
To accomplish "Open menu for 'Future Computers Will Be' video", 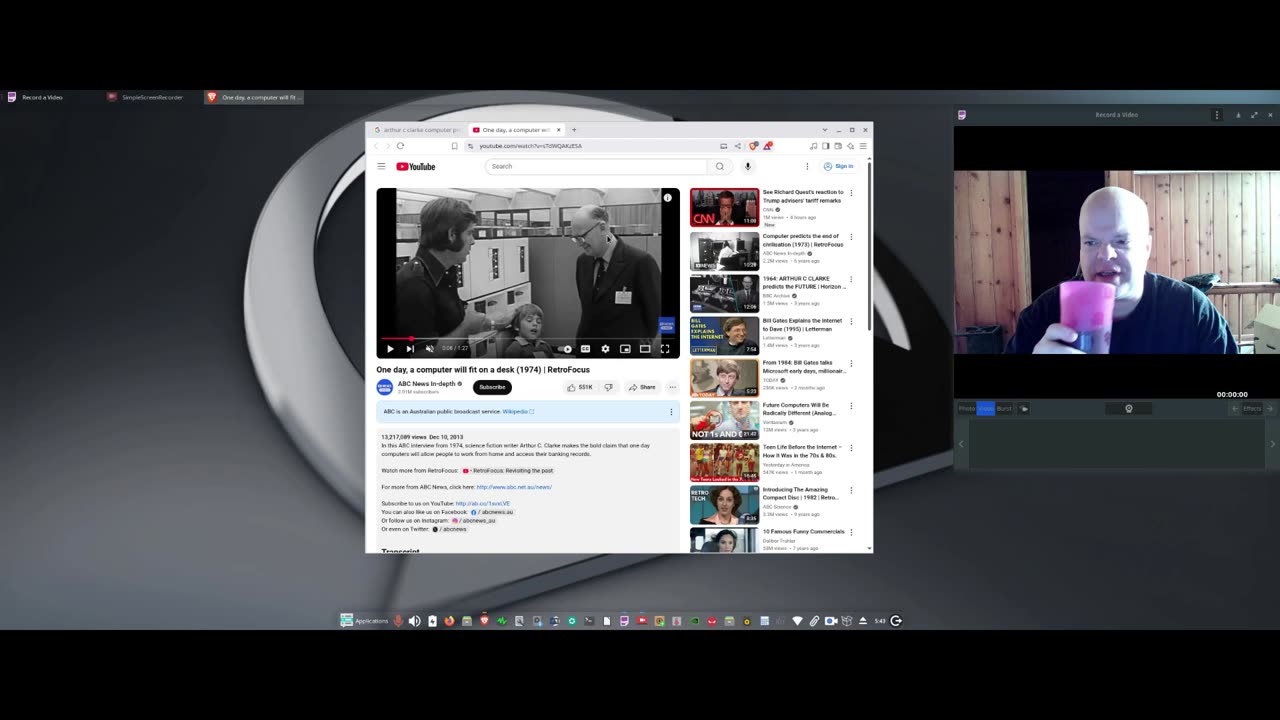I will coord(851,406).
